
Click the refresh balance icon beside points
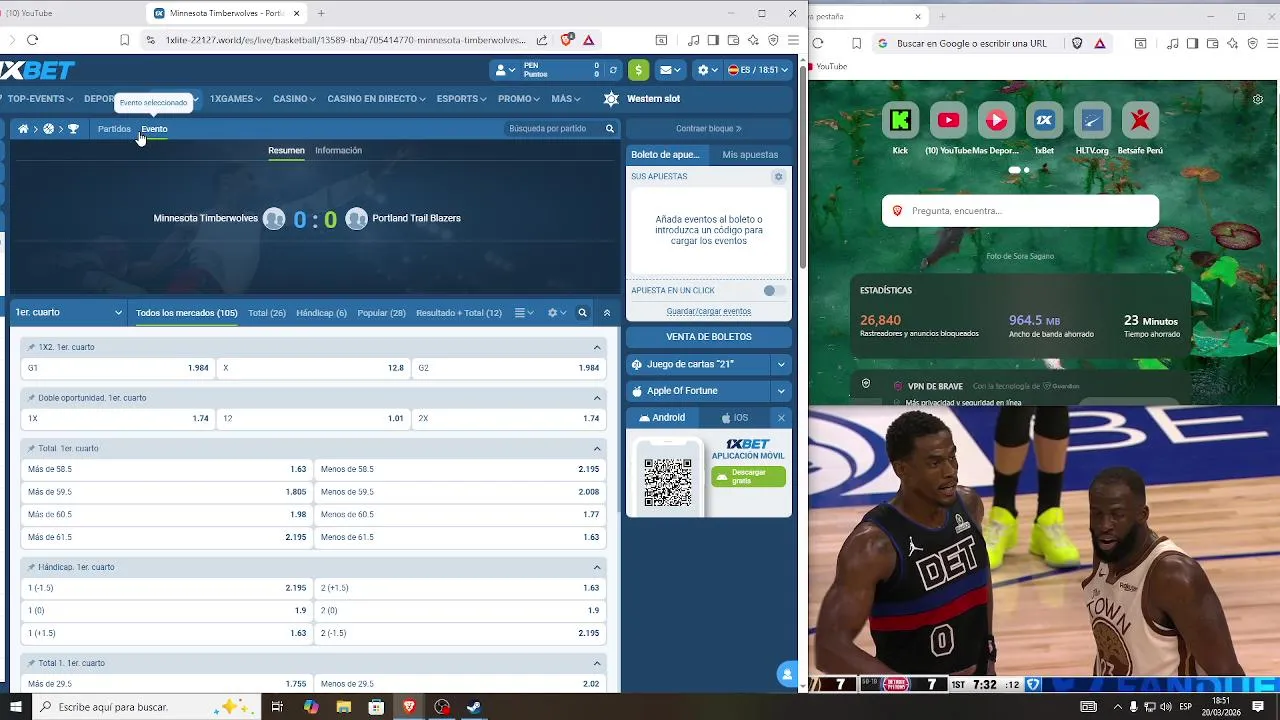click(x=613, y=70)
